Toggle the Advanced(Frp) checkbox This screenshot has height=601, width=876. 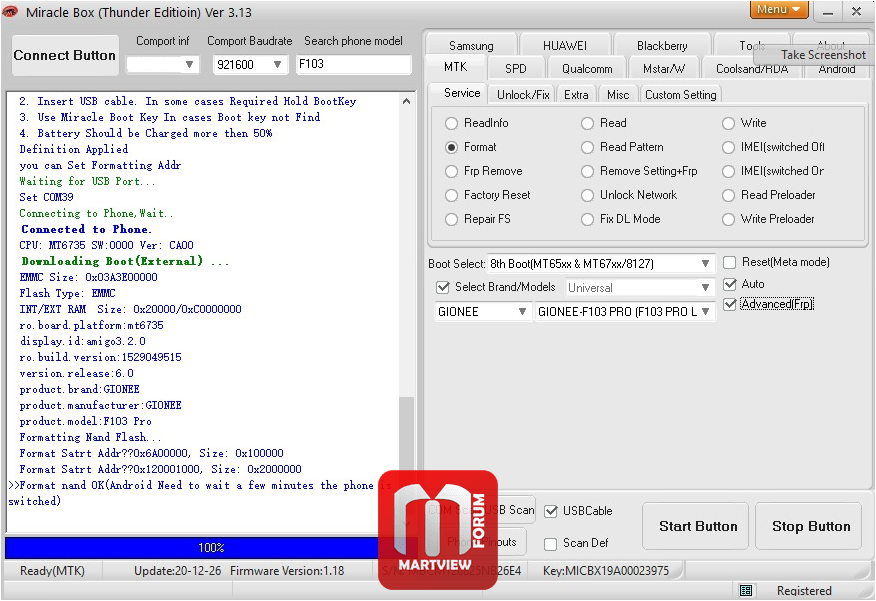(730, 304)
